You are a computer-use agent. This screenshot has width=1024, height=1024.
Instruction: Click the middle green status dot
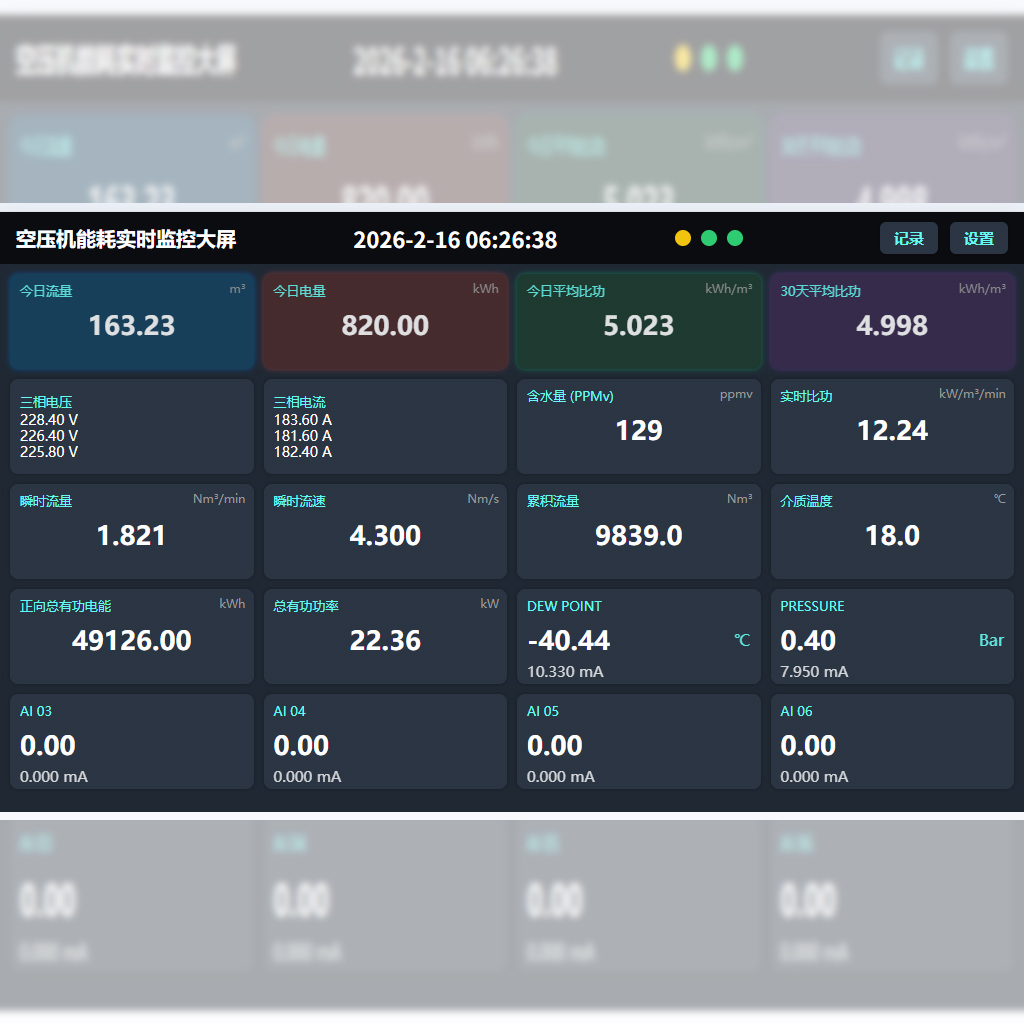[709, 238]
